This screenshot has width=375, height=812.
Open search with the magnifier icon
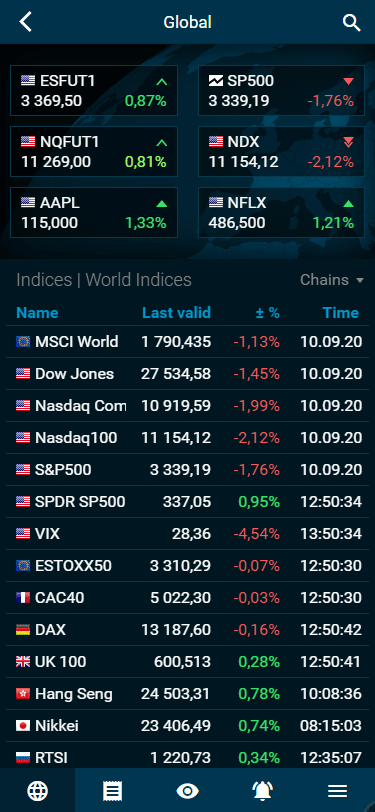click(x=352, y=23)
